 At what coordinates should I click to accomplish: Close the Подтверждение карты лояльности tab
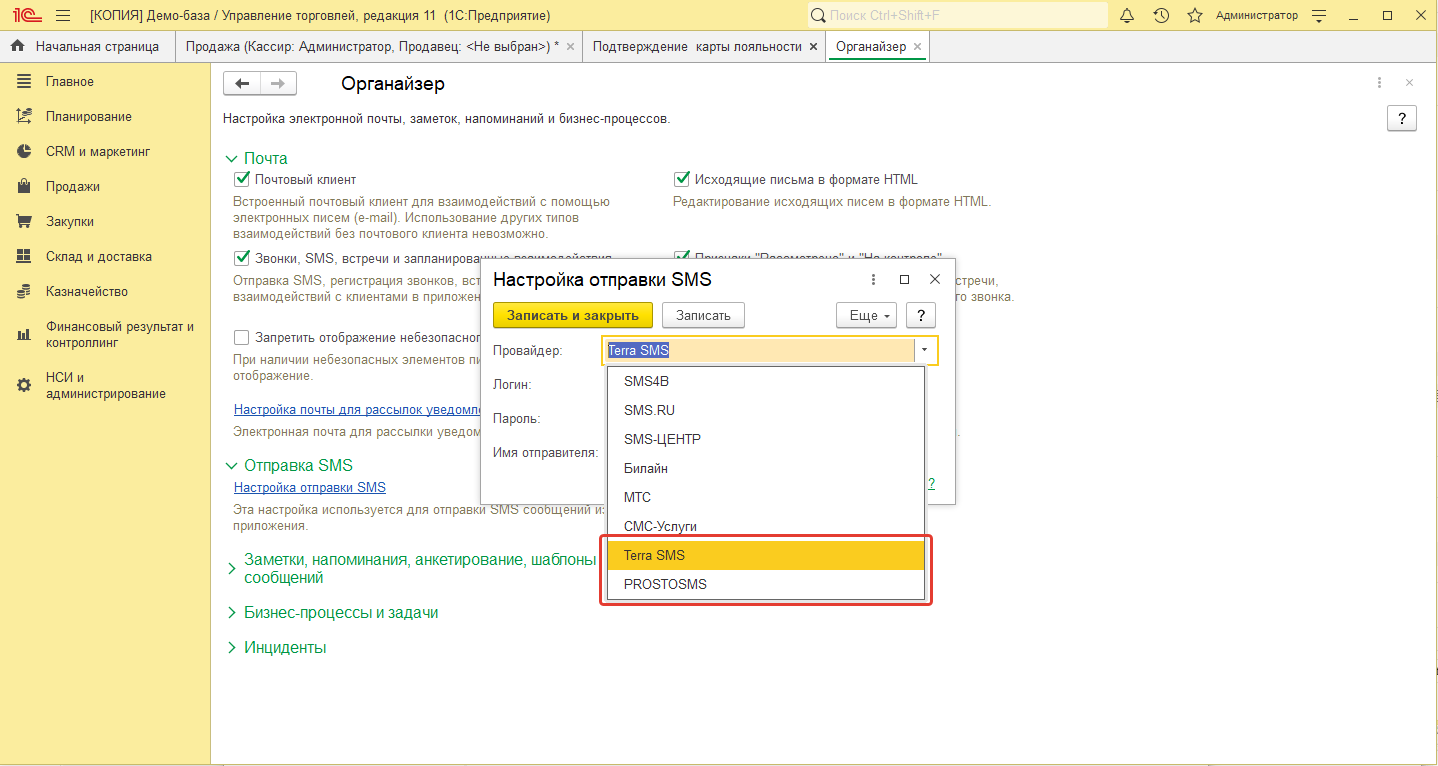click(x=813, y=47)
